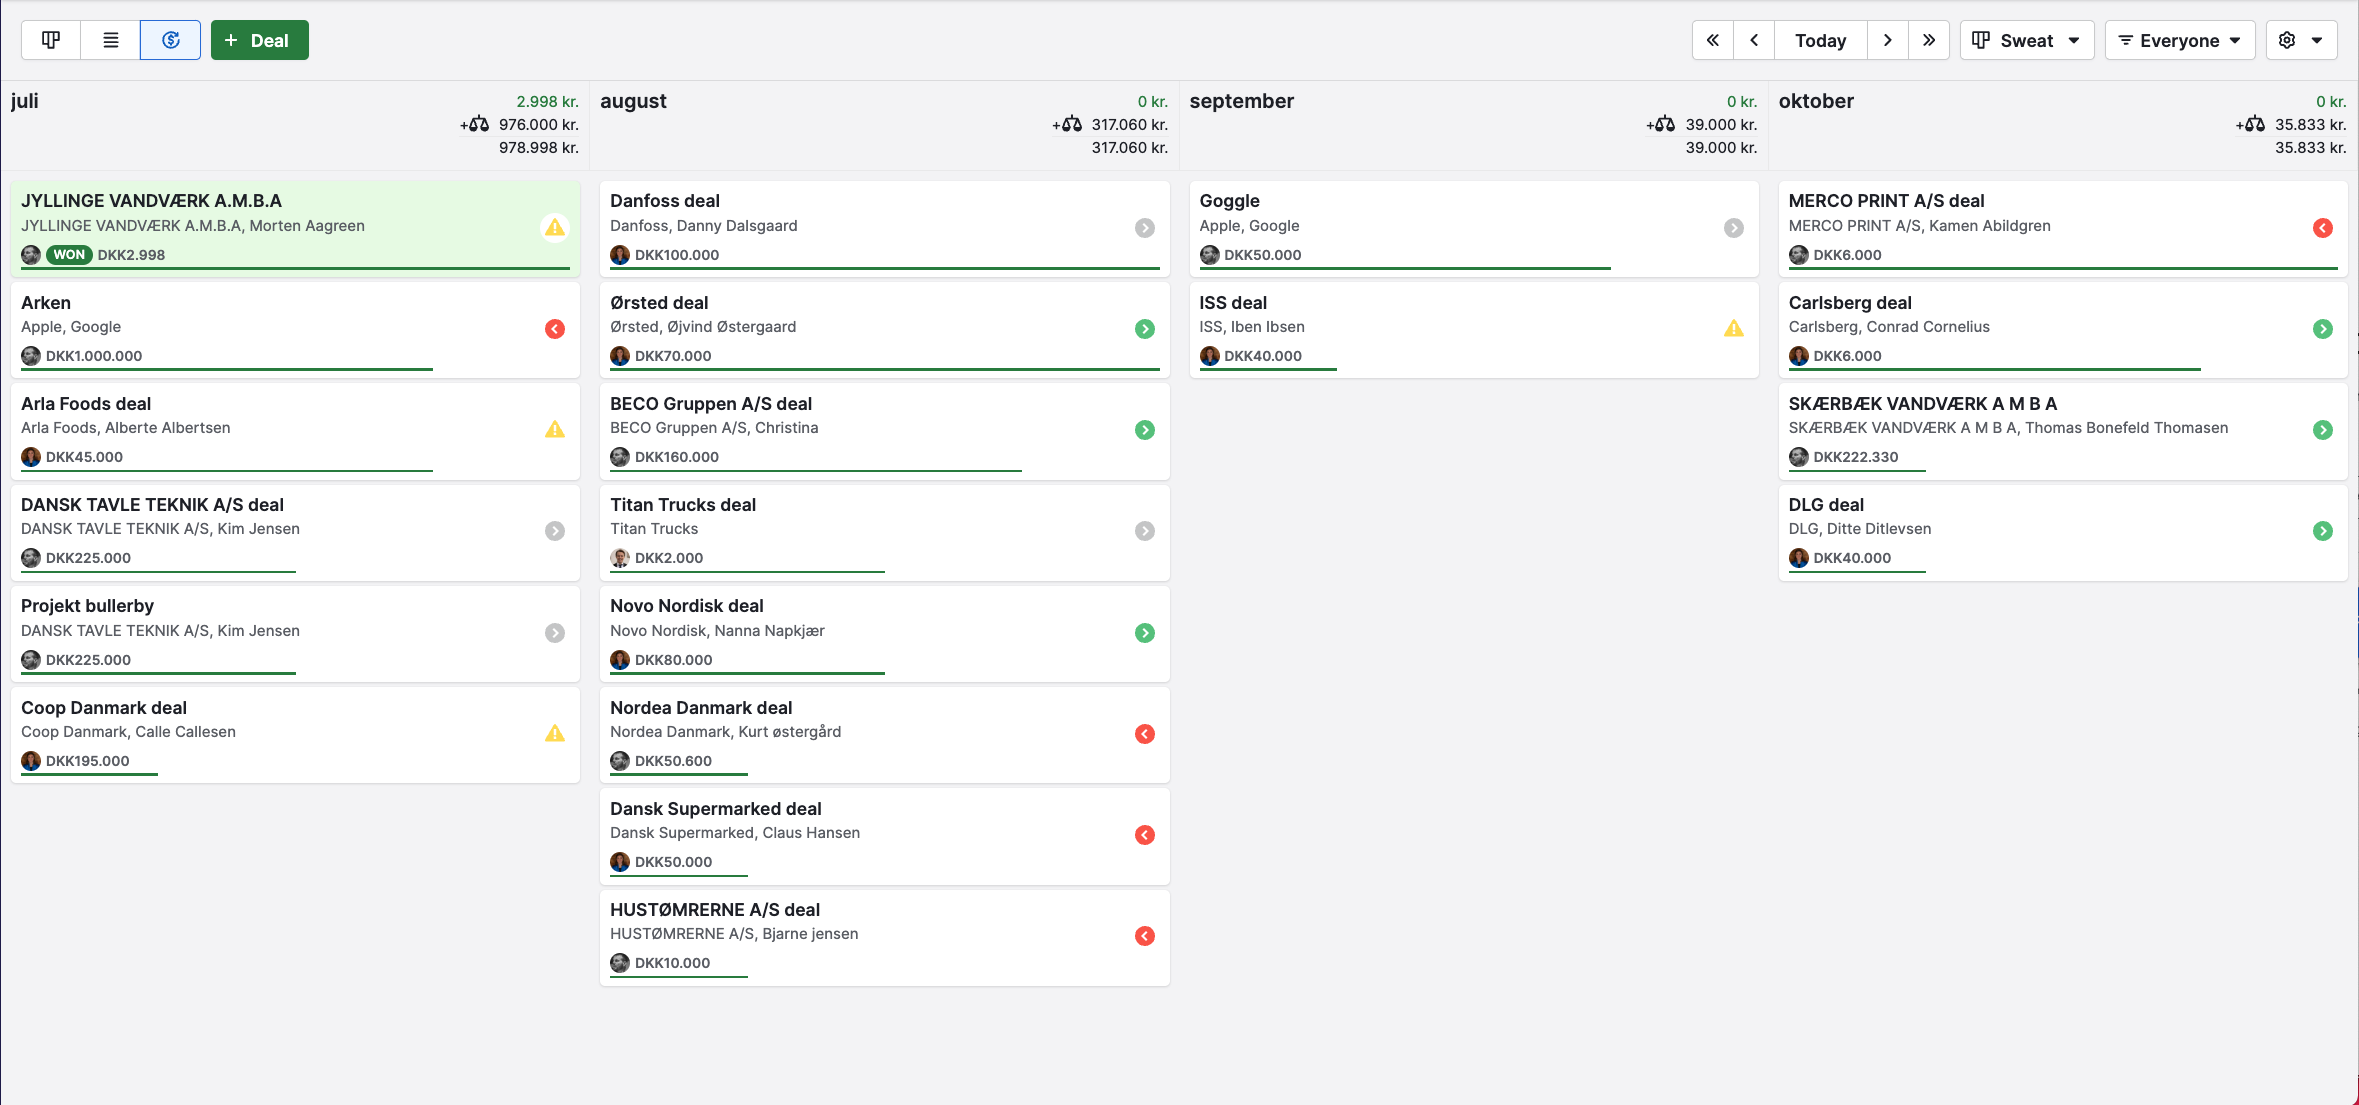The height and width of the screenshot is (1105, 2359).
Task: Click the green arrow on Carlsberg deal
Action: click(2323, 329)
